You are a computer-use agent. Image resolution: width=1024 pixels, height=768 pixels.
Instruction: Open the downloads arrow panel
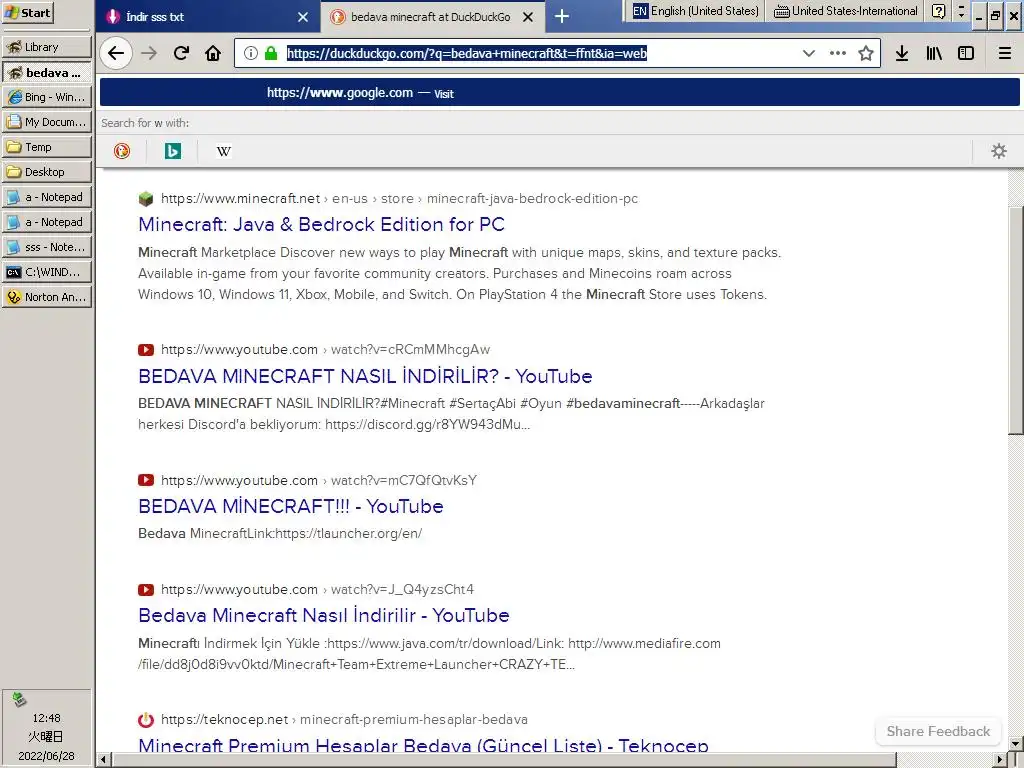coord(902,54)
